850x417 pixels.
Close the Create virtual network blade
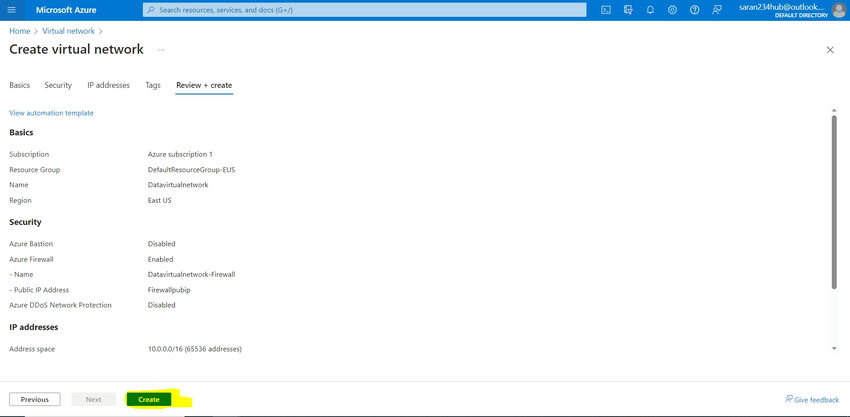tap(829, 50)
